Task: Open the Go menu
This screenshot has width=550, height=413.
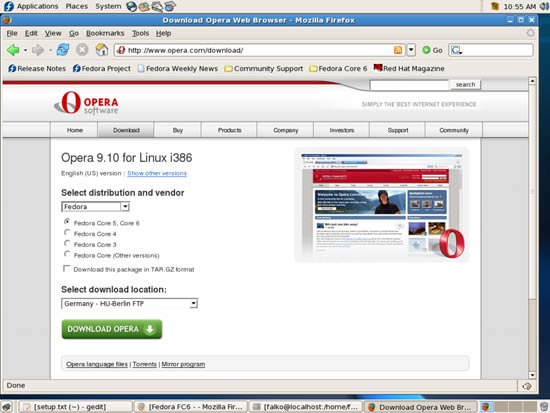Action: coord(74,33)
